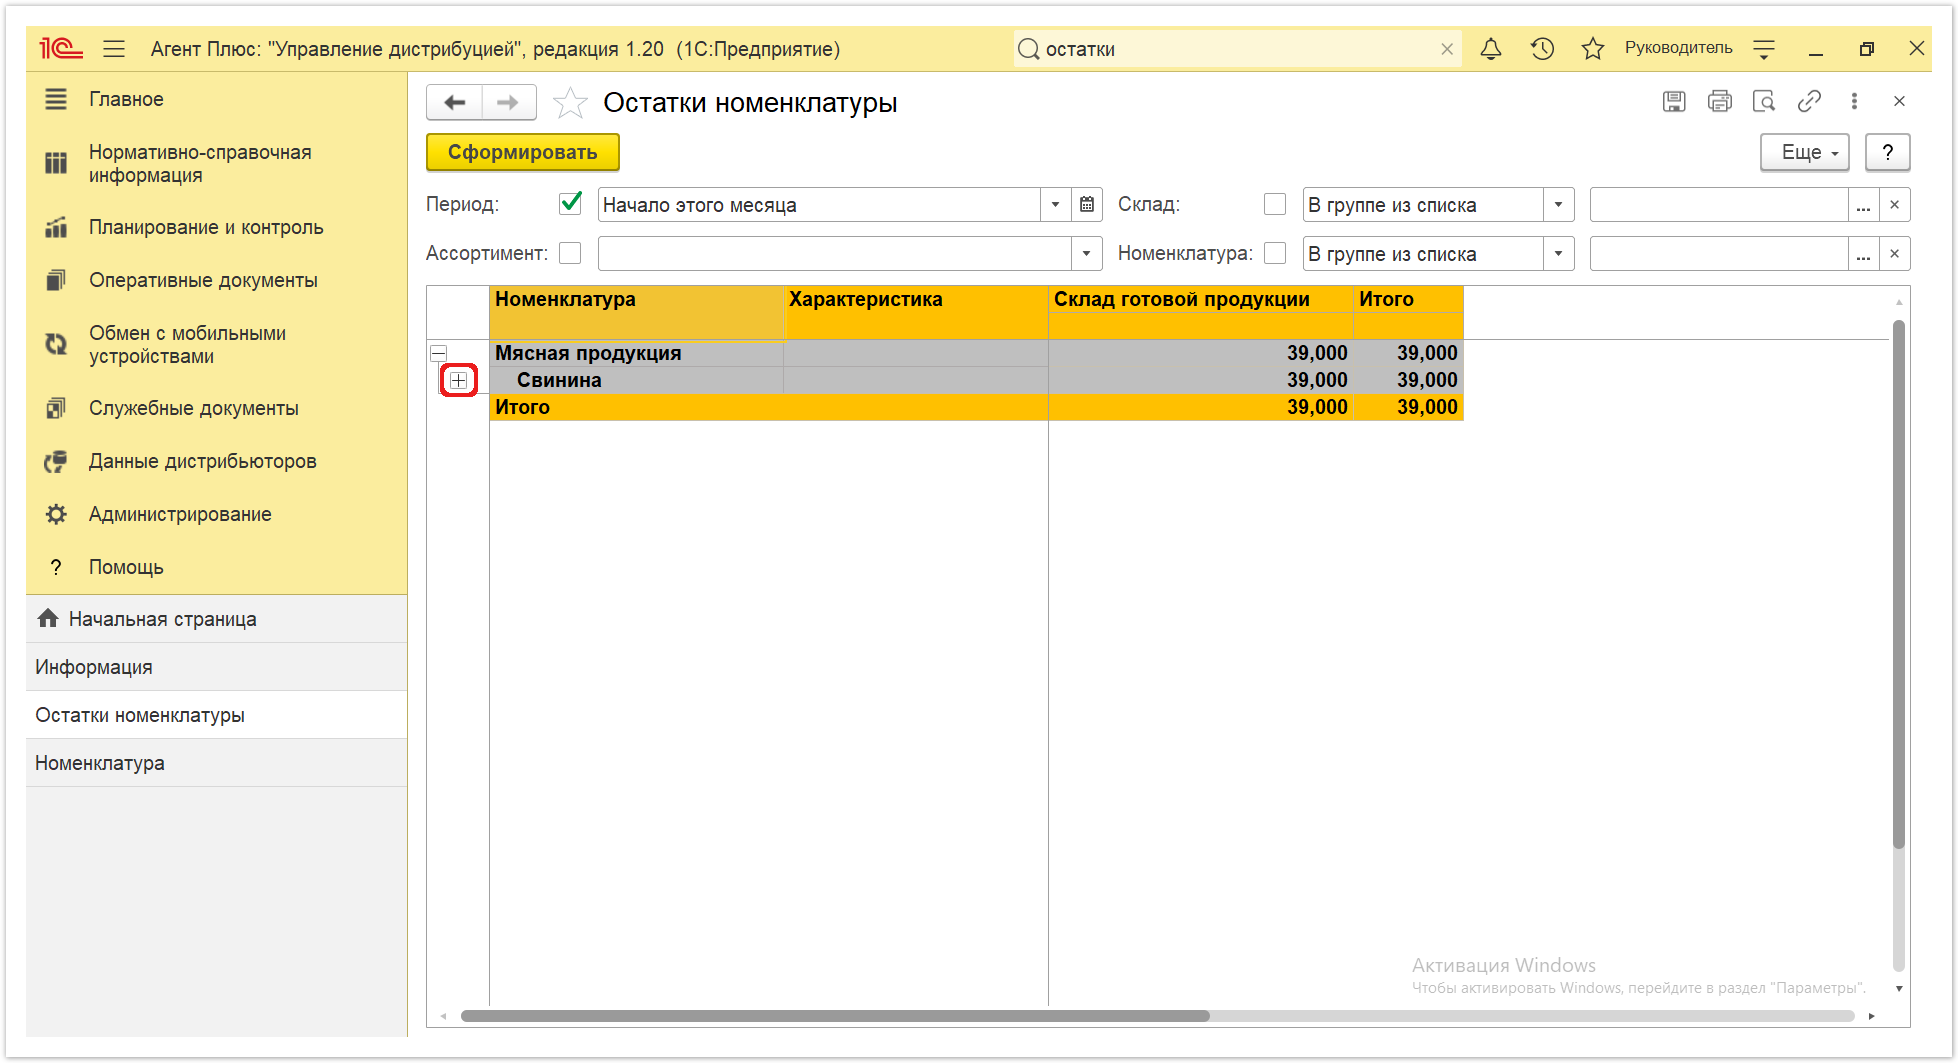Click the Период value field
Screen dimensions: 1958x1063
[x=819, y=205]
